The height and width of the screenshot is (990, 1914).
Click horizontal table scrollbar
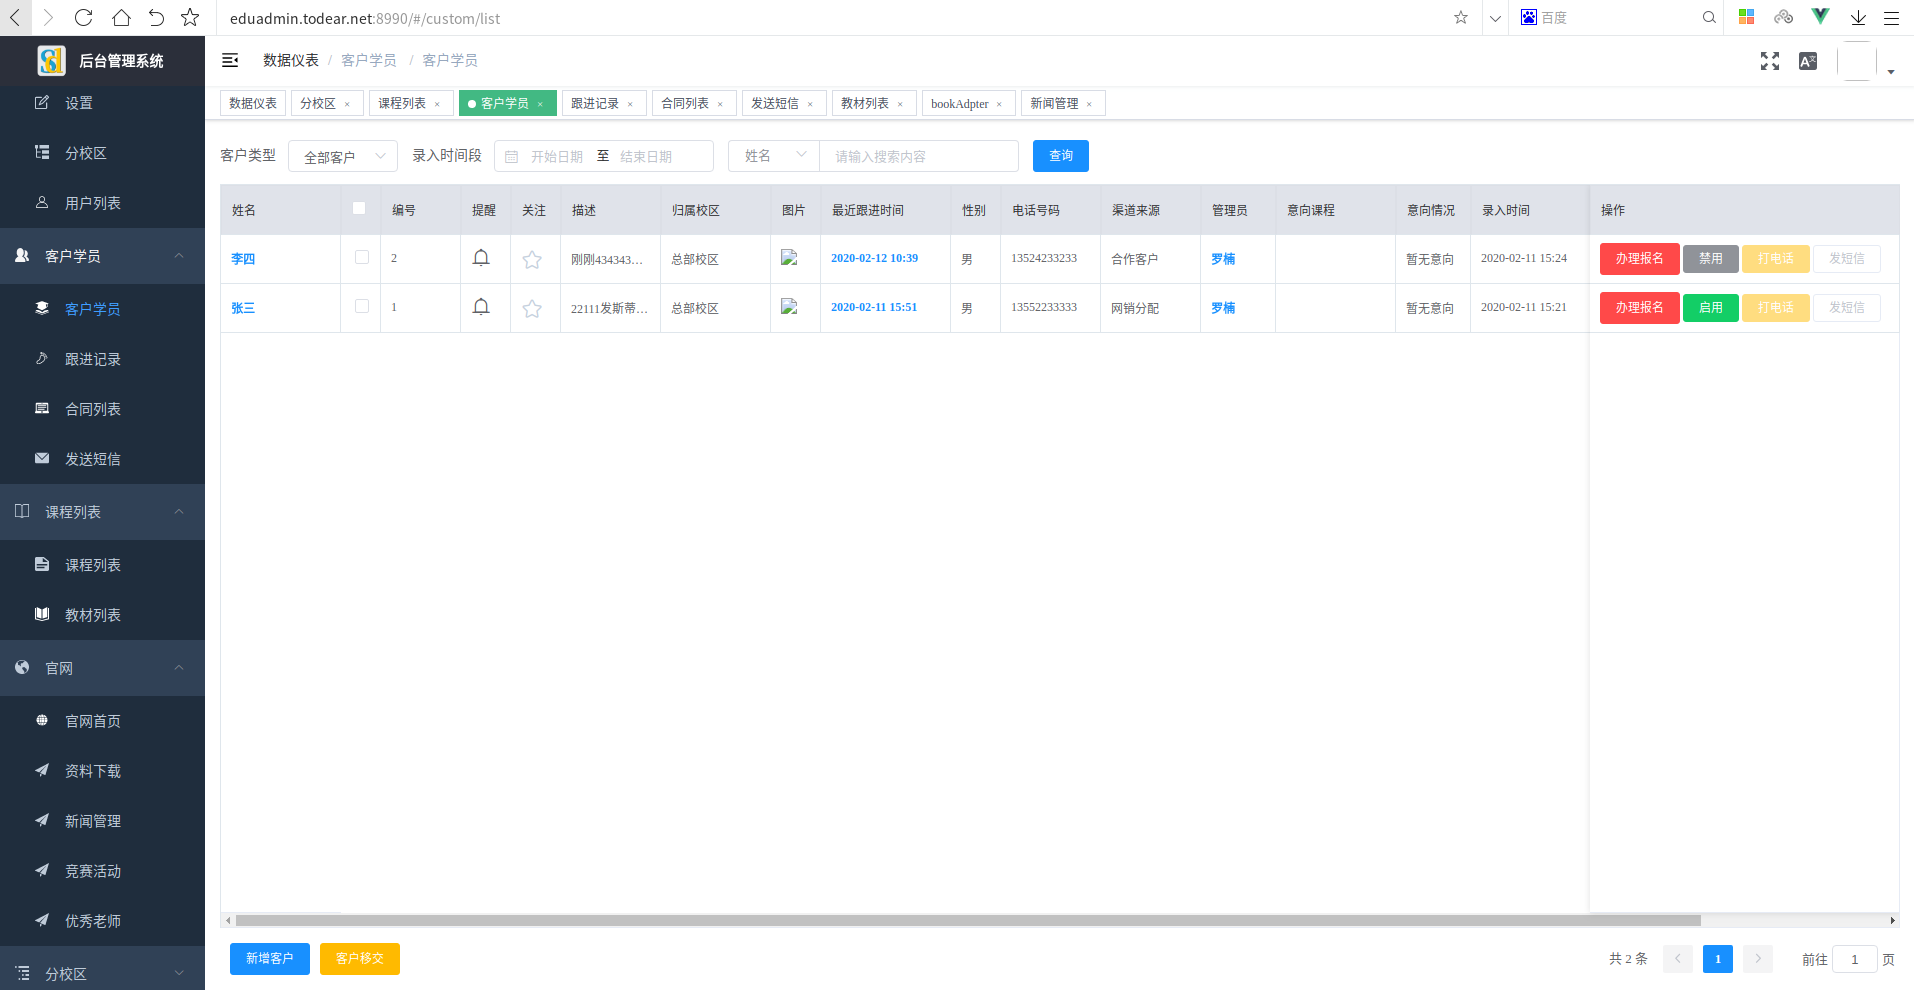click(968, 920)
